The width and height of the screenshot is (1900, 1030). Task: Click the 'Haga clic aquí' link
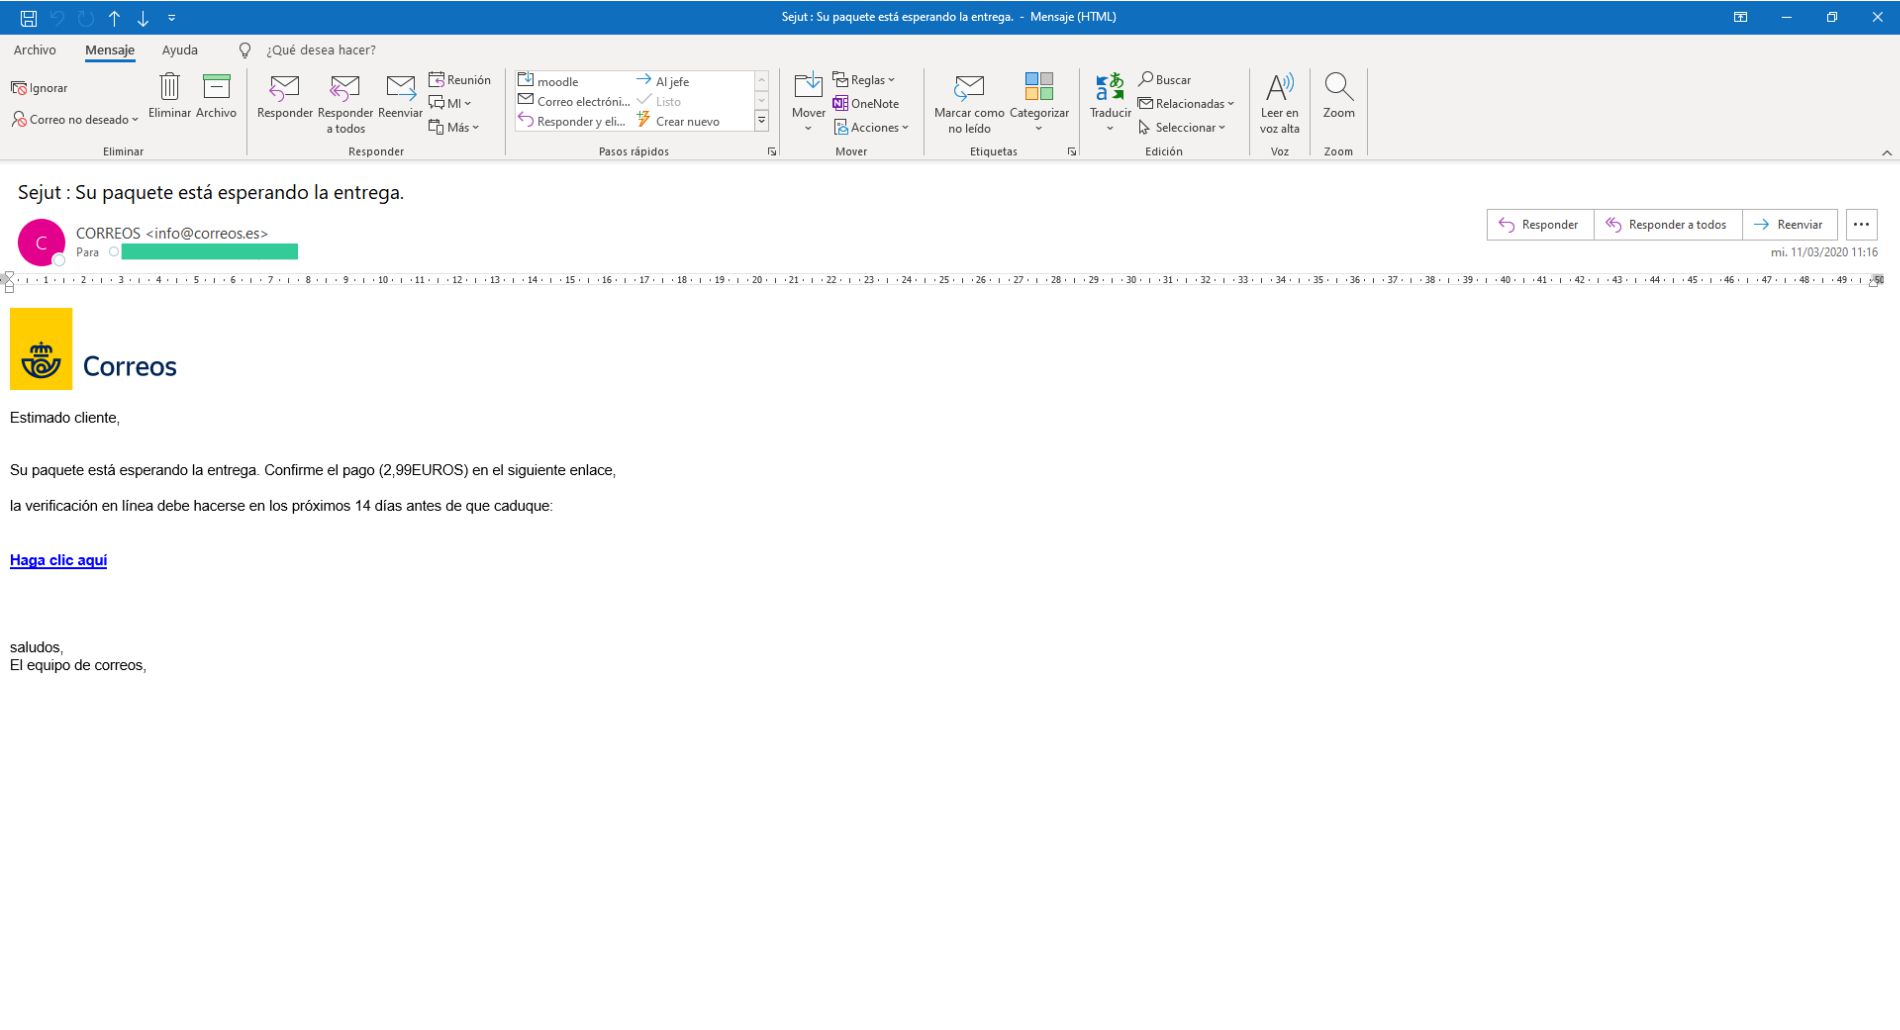tap(58, 561)
